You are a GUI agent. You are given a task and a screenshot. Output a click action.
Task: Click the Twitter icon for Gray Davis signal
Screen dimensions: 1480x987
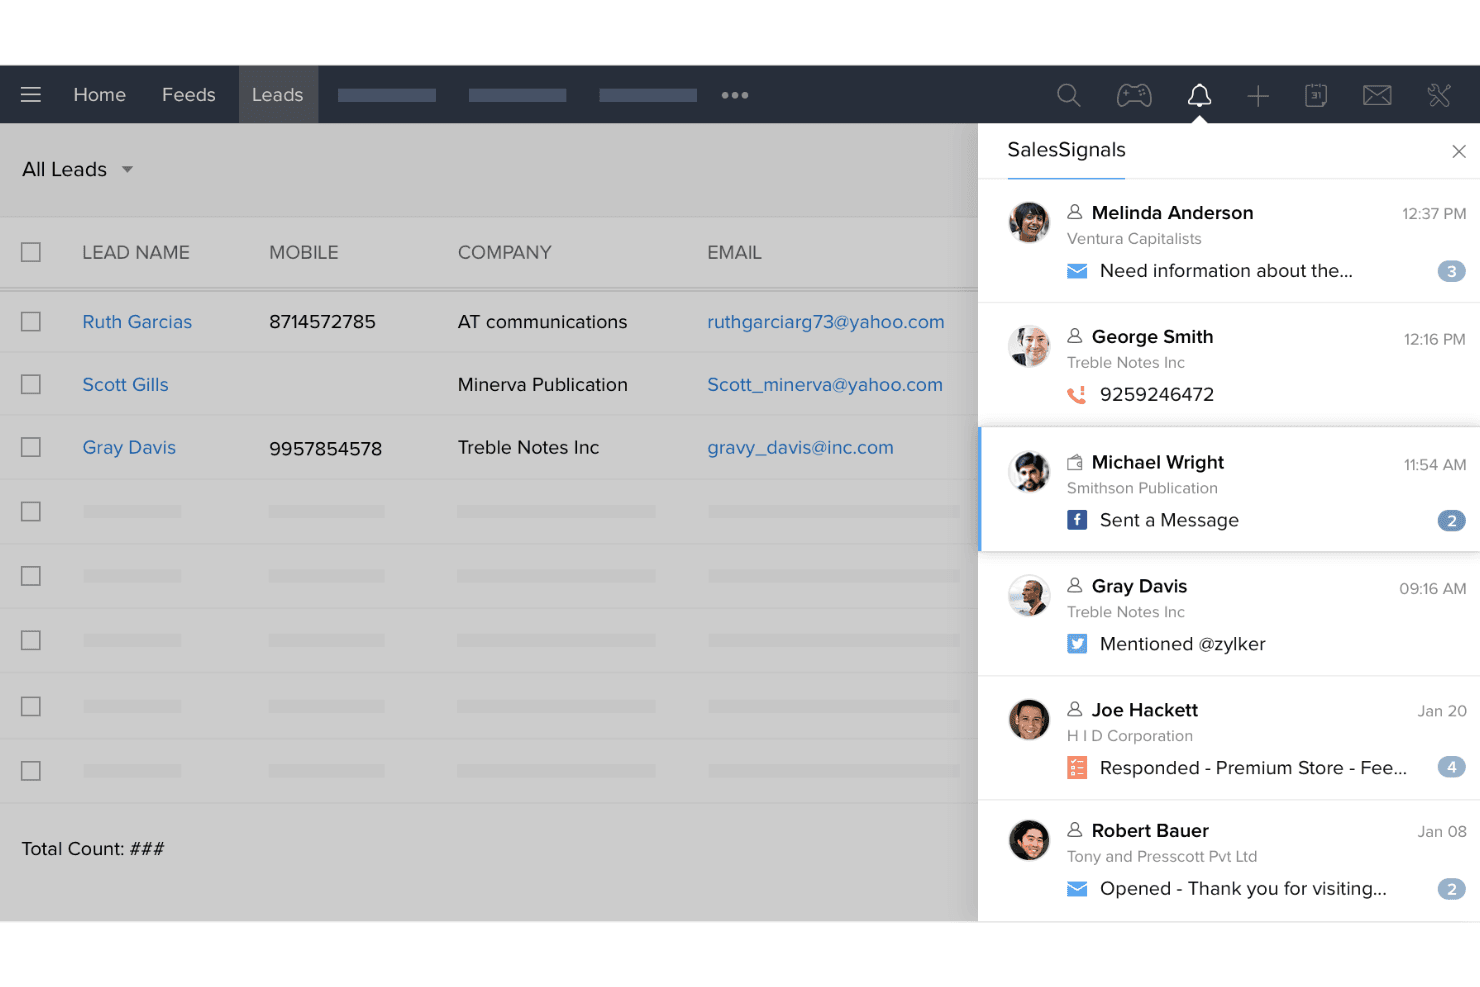1077,644
